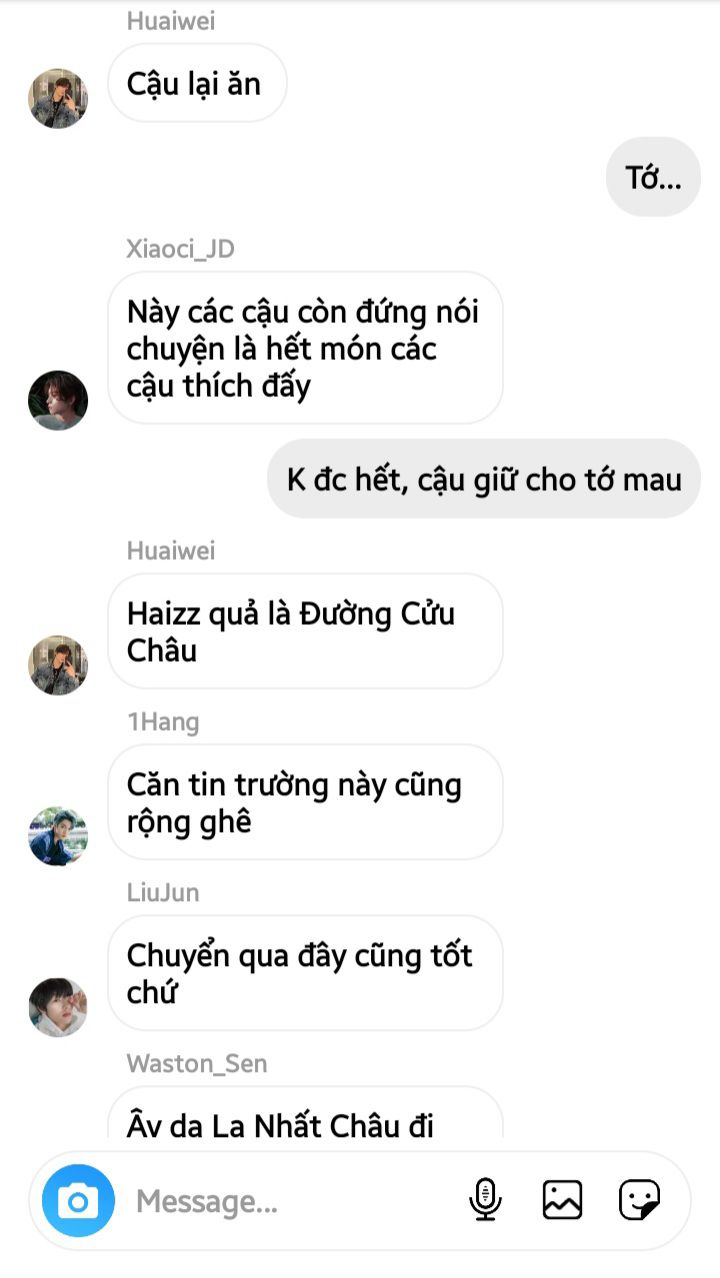
Task: Open the camera from the blue button
Action: point(78,1200)
